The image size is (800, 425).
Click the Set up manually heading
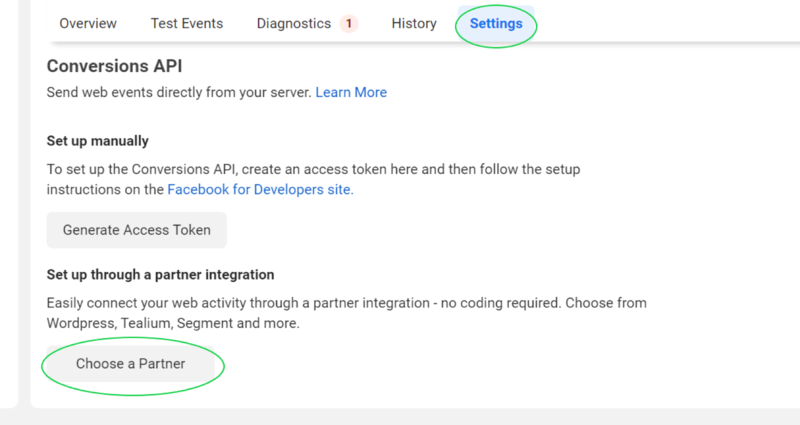point(98,141)
